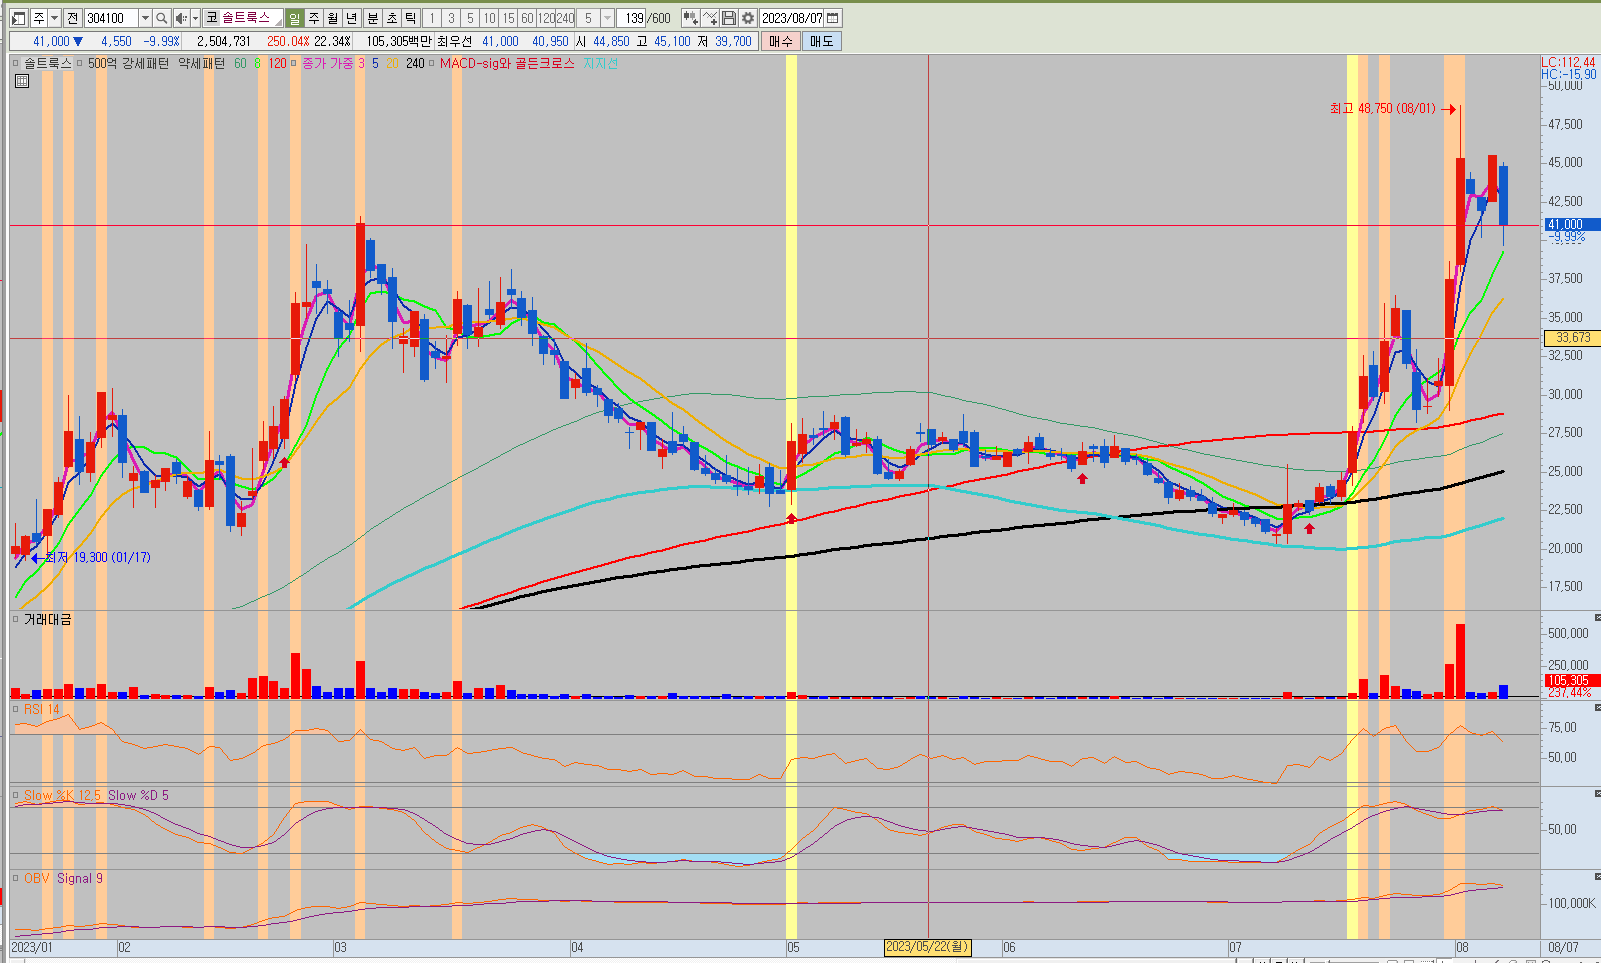Expand the speaker options dropdown arrow
Image resolution: width=1601 pixels, height=963 pixels.
(x=195, y=18)
